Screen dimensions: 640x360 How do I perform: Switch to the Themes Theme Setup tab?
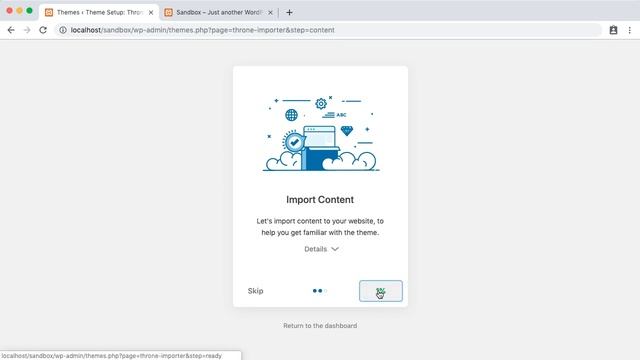click(99, 13)
